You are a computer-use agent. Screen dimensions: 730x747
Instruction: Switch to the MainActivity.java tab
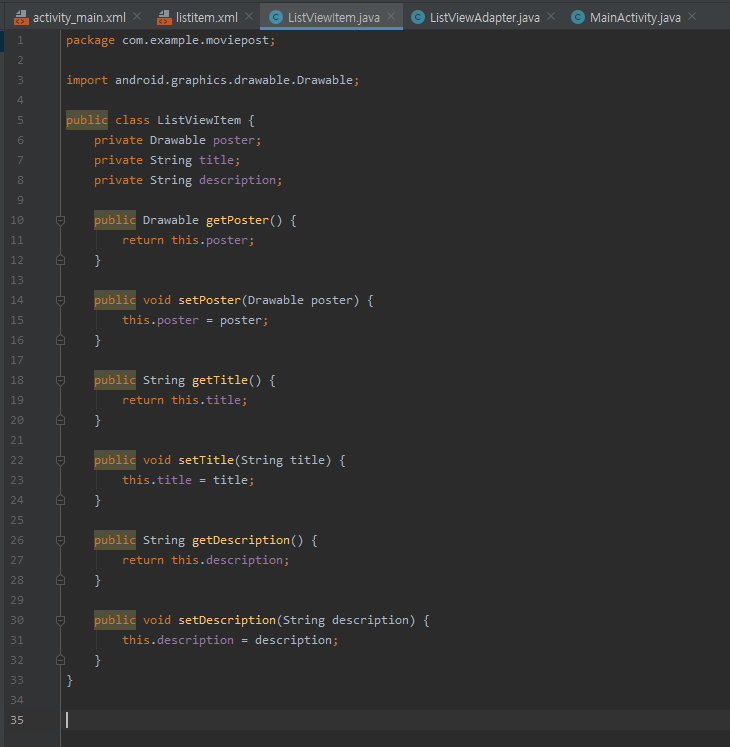[635, 18]
